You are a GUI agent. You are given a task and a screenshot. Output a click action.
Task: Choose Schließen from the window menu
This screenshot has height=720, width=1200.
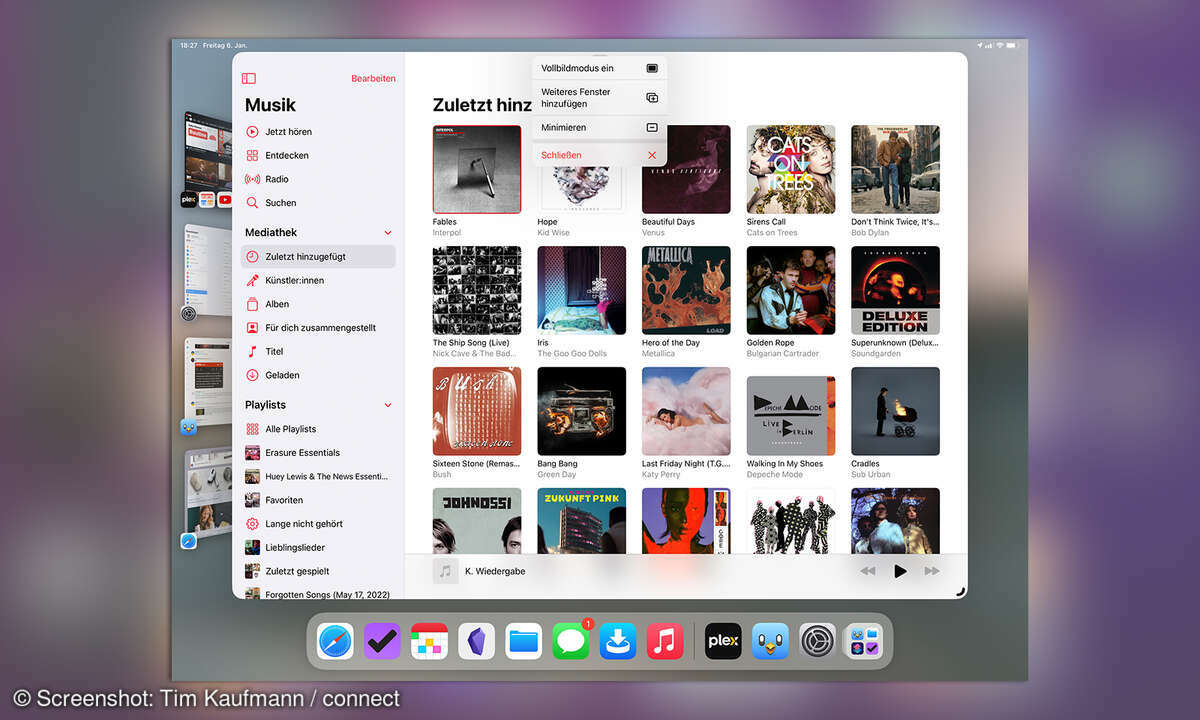[x=599, y=155]
